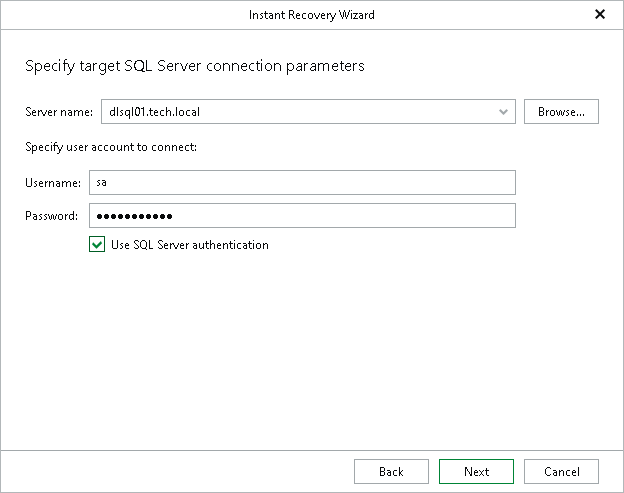This screenshot has height=493, width=624.
Task: Click the Server name: label
Action: (59, 112)
